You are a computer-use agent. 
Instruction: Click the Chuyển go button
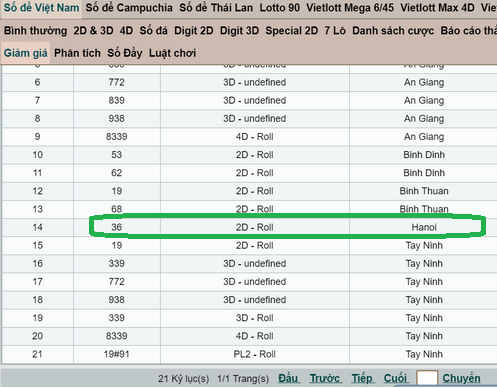(x=461, y=378)
